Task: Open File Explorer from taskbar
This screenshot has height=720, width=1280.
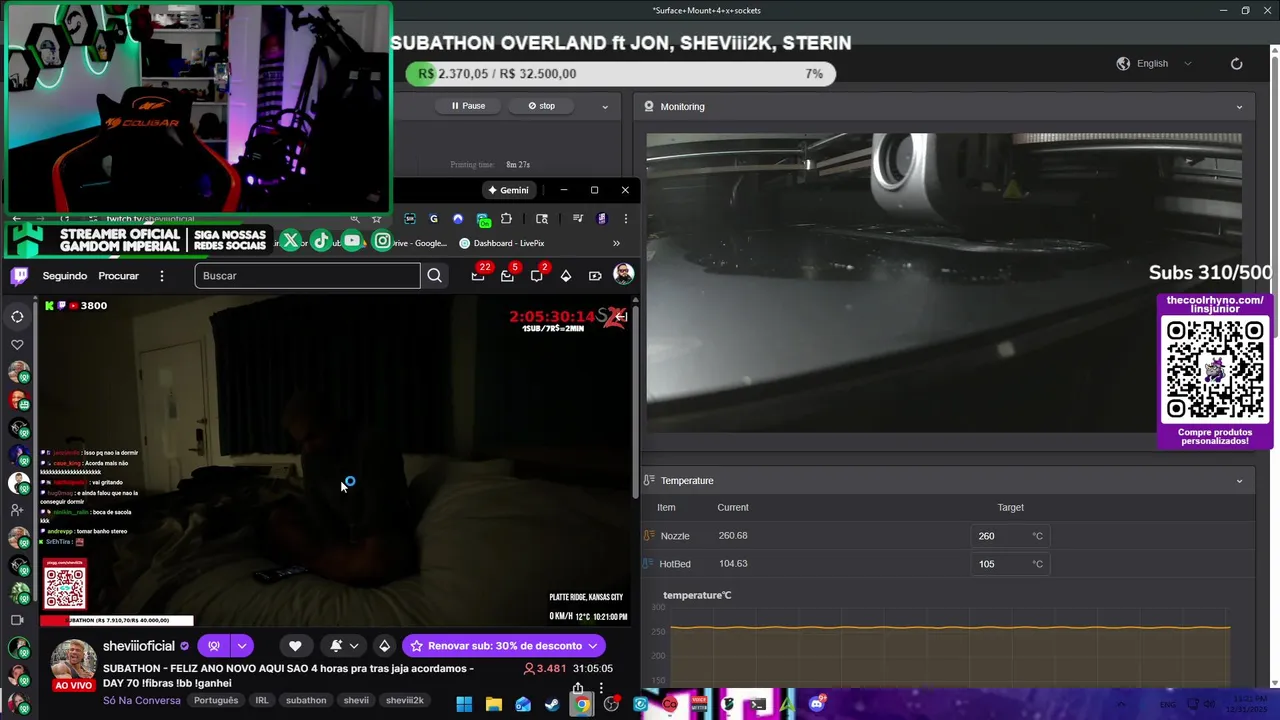Action: point(494,704)
